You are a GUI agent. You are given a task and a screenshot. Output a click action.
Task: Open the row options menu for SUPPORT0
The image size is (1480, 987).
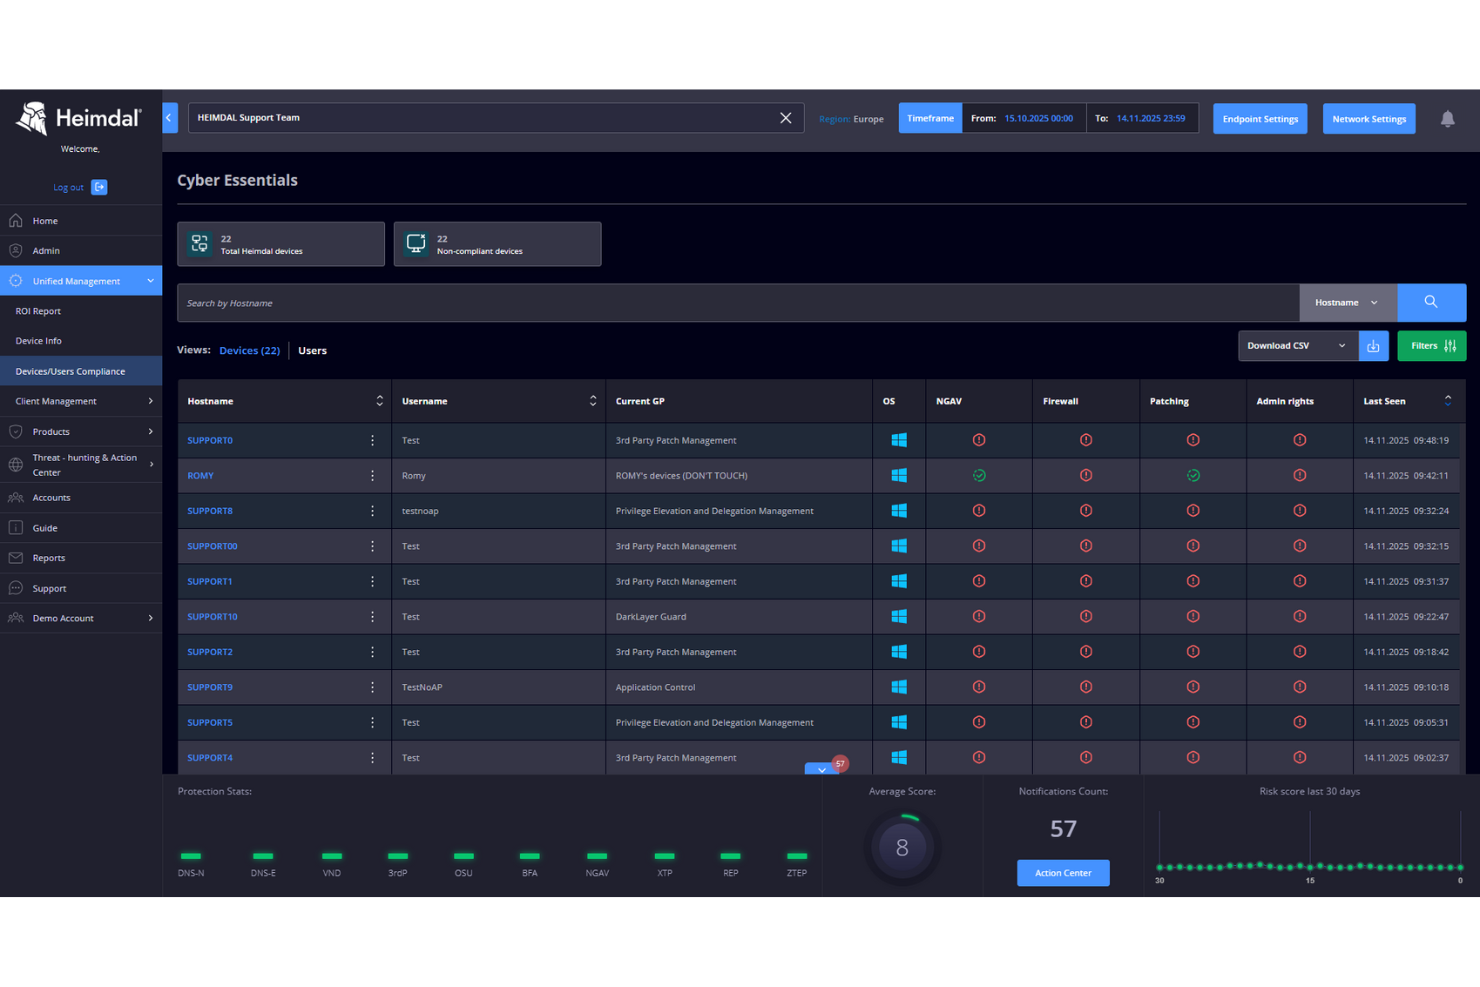click(372, 440)
